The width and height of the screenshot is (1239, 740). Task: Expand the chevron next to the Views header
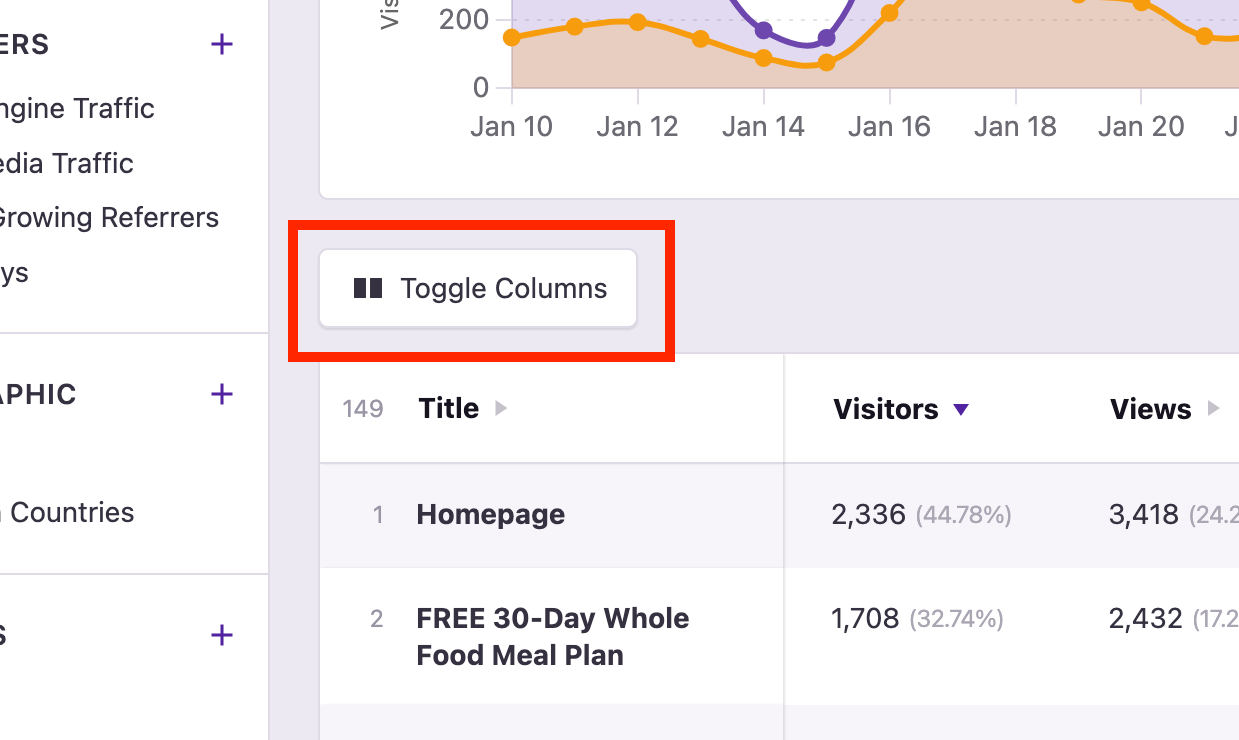(1211, 408)
